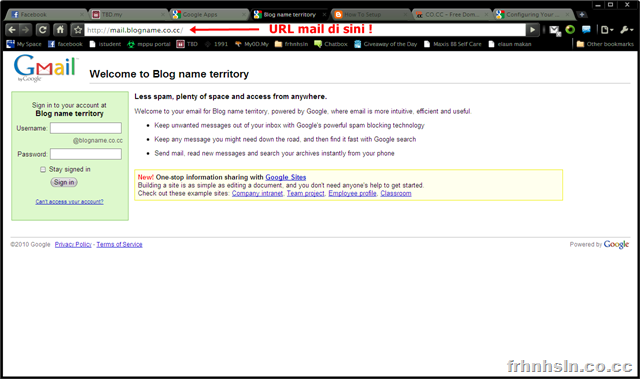This screenshot has height=379, width=640.
Task: Open the Giveaway of the Day bookmark
Action: 386,44
